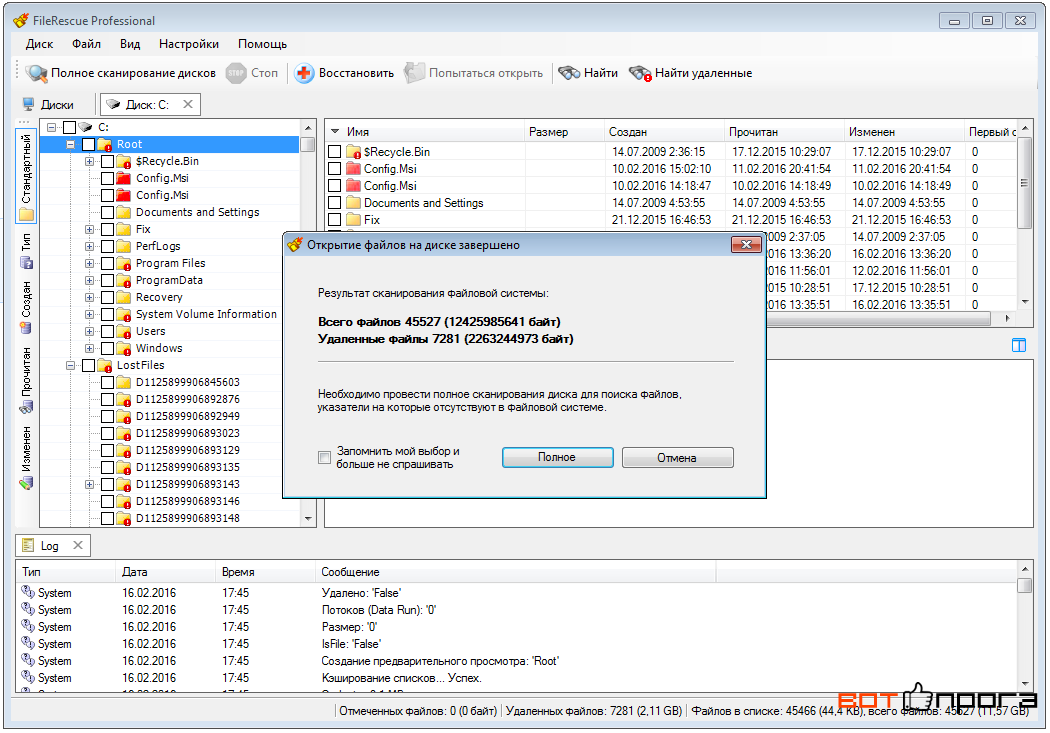Sort files by the Создан column header
The height and width of the screenshot is (733, 1050).
point(664,132)
